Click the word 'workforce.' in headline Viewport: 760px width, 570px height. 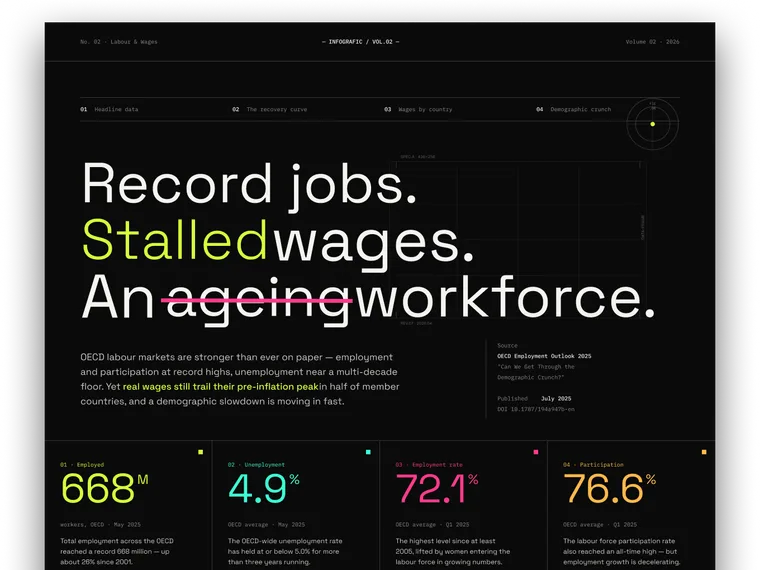(x=505, y=297)
